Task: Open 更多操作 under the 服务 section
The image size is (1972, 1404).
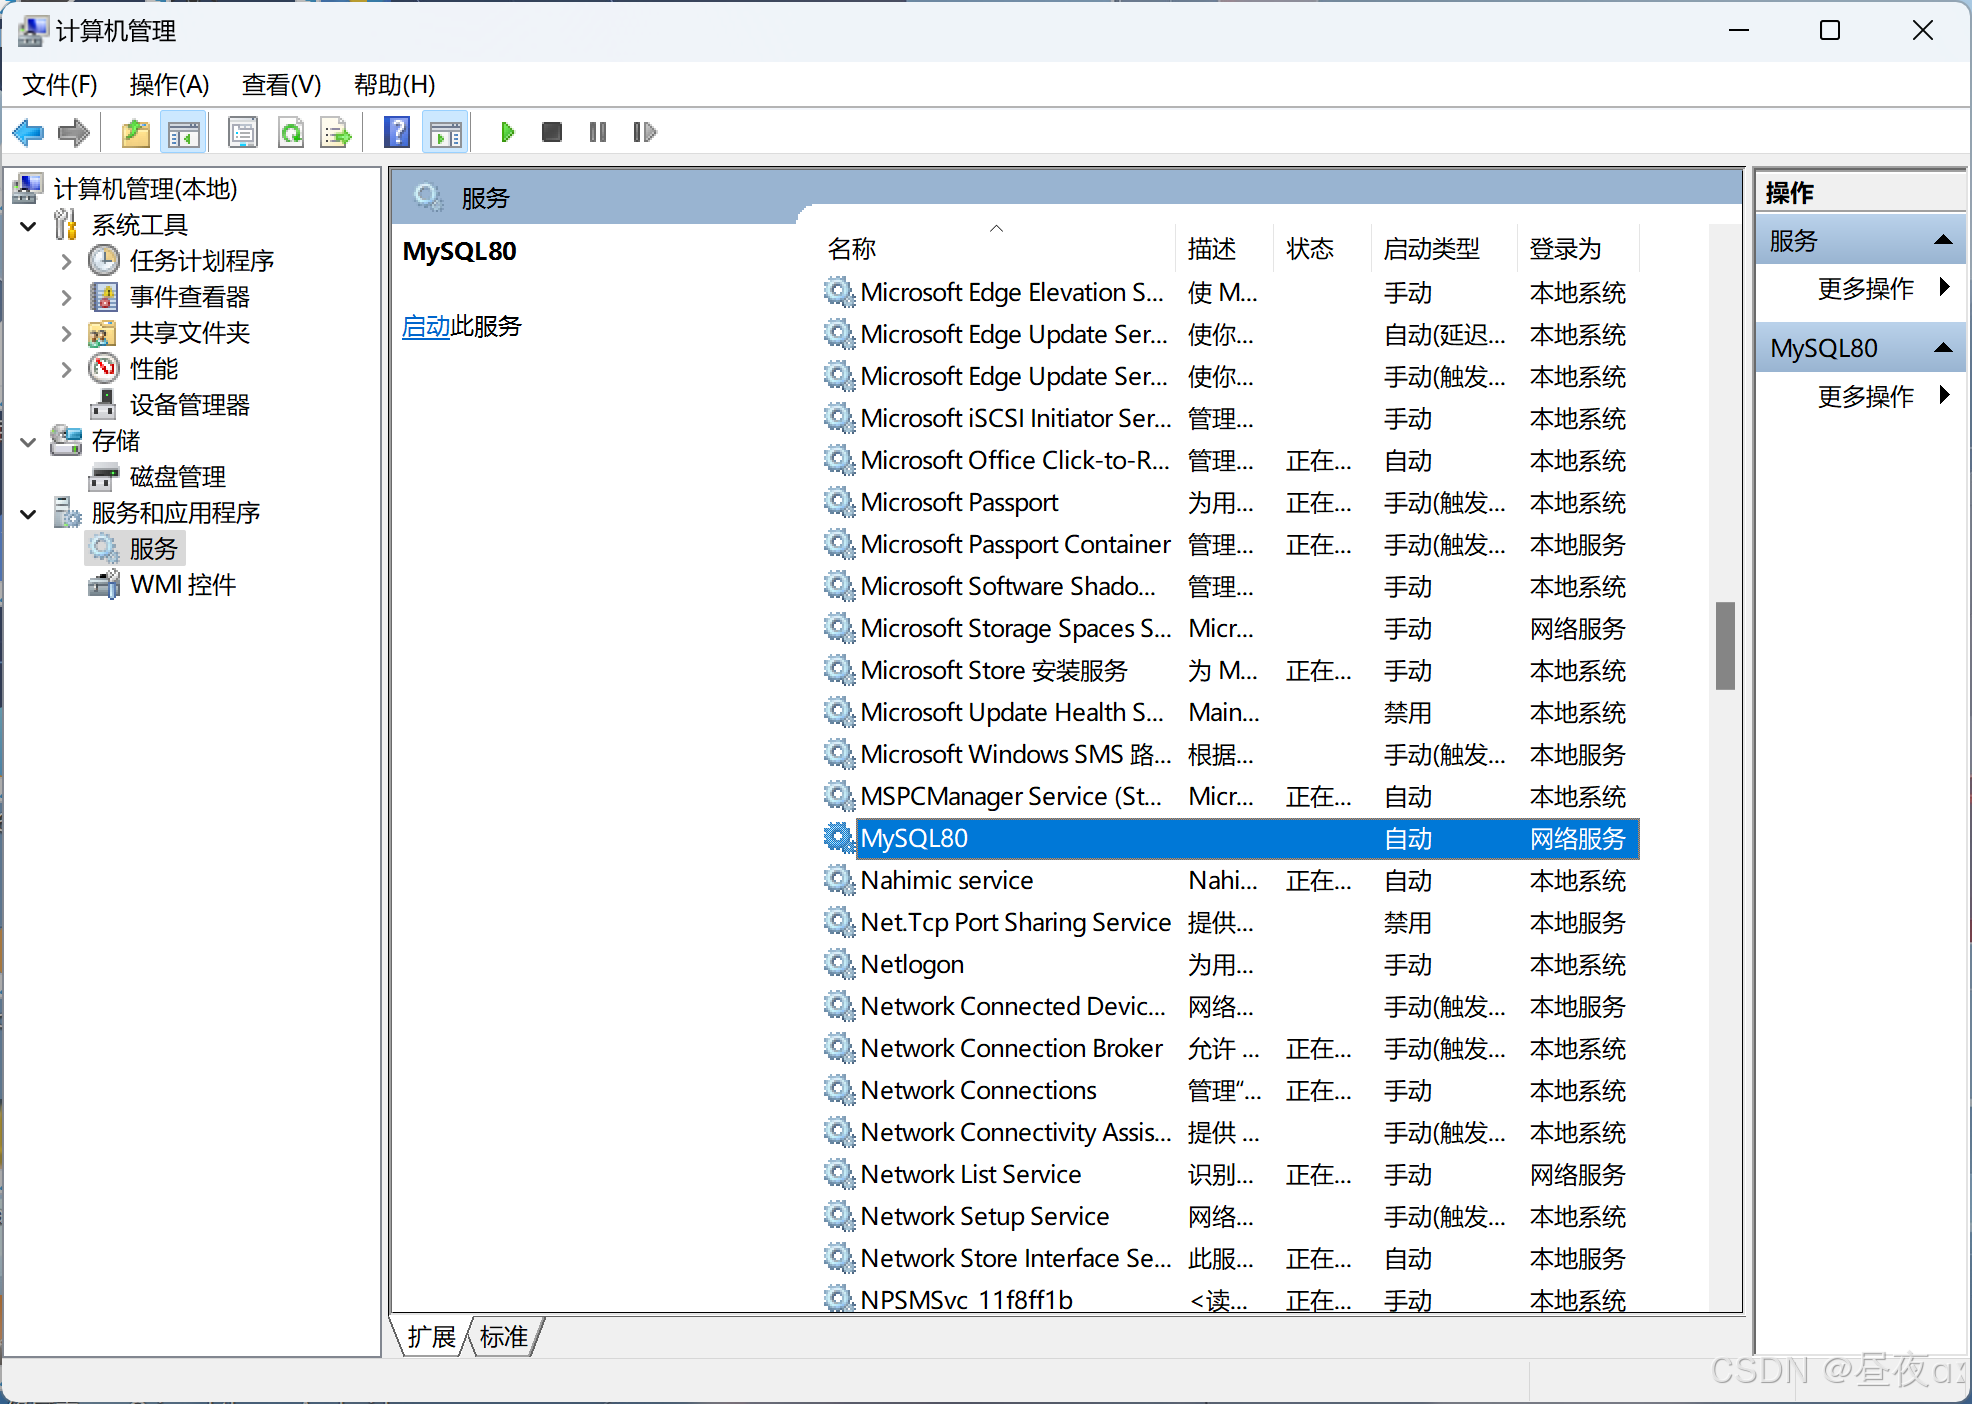Action: point(1865,289)
